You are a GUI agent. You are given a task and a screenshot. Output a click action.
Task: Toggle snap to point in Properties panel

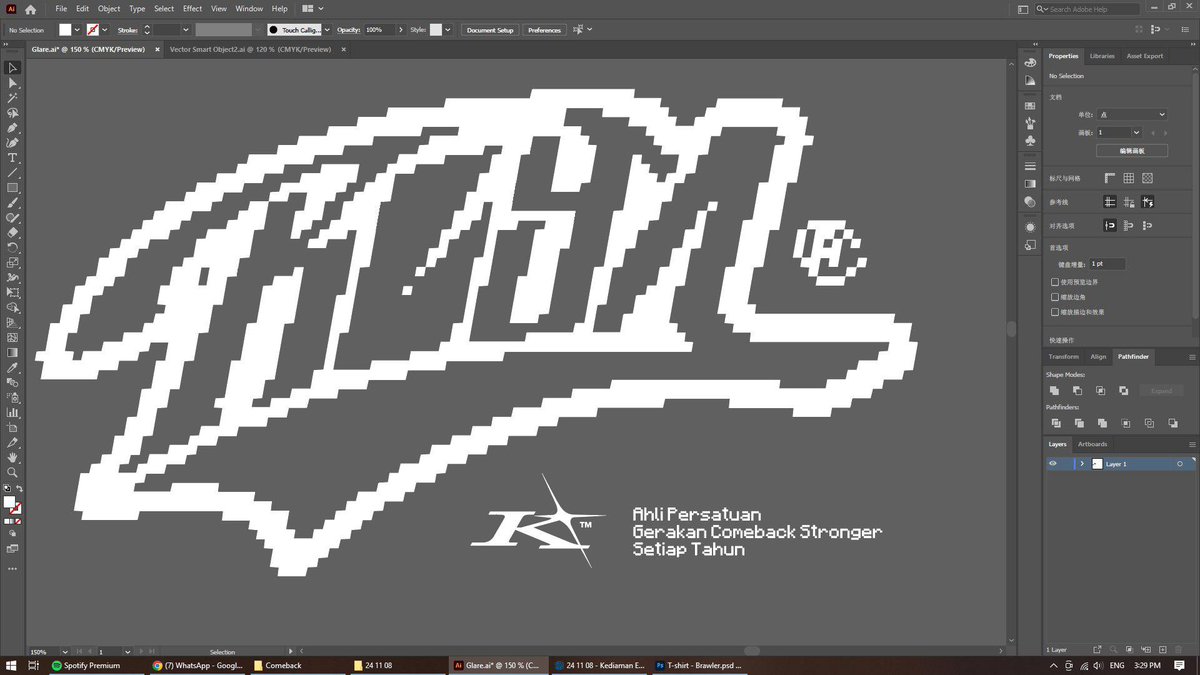1110,226
